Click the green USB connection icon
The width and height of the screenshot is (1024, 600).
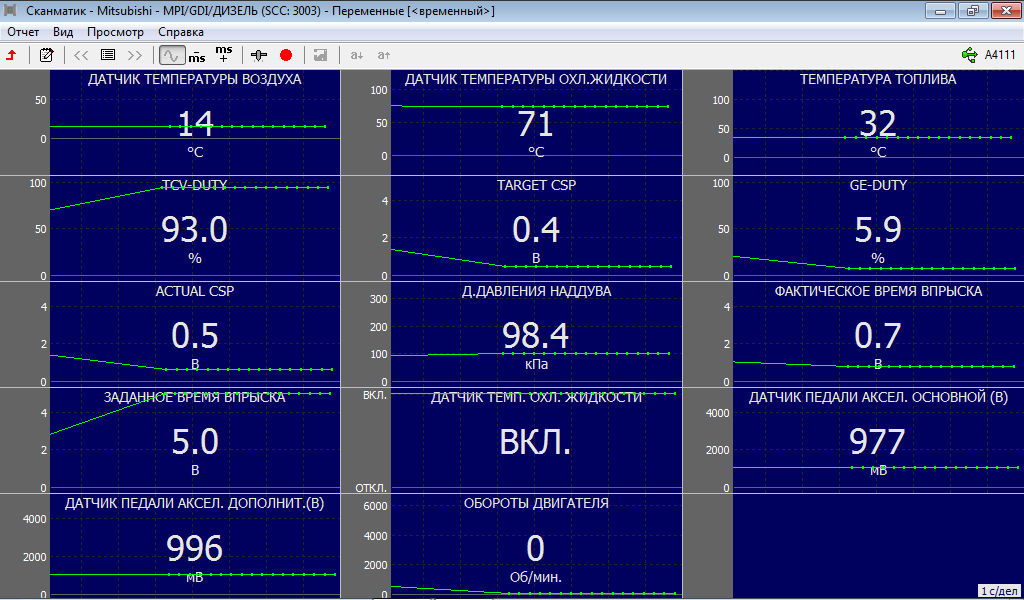point(968,55)
